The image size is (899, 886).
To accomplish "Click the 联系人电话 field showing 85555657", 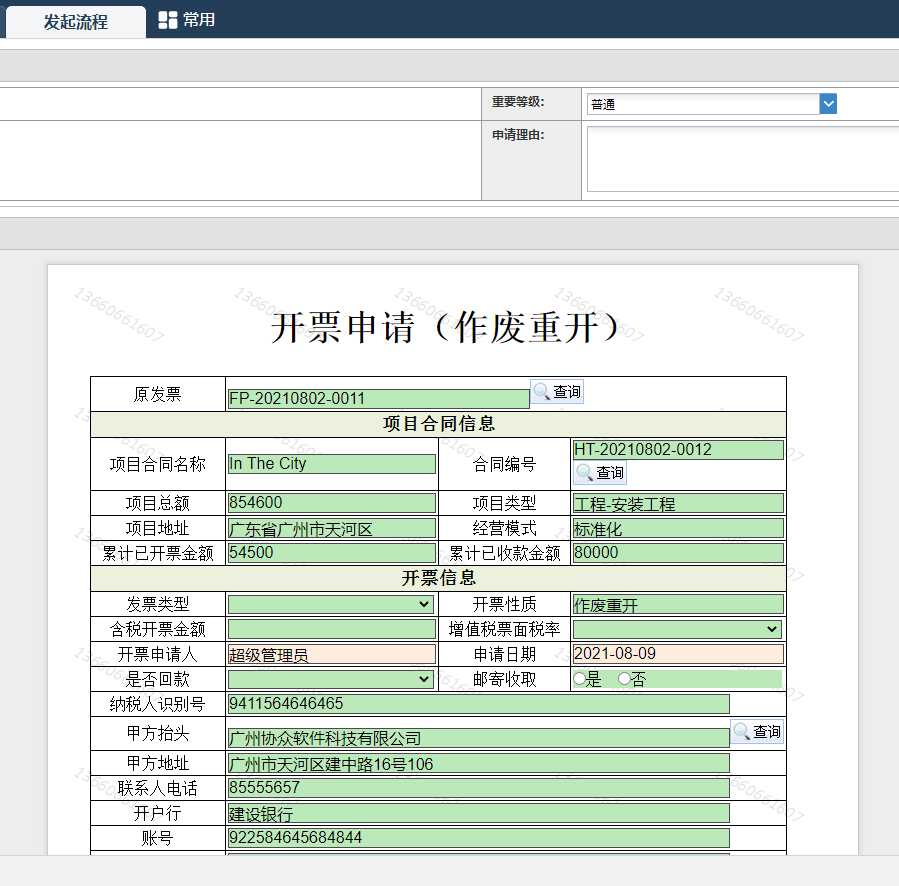I will (478, 788).
